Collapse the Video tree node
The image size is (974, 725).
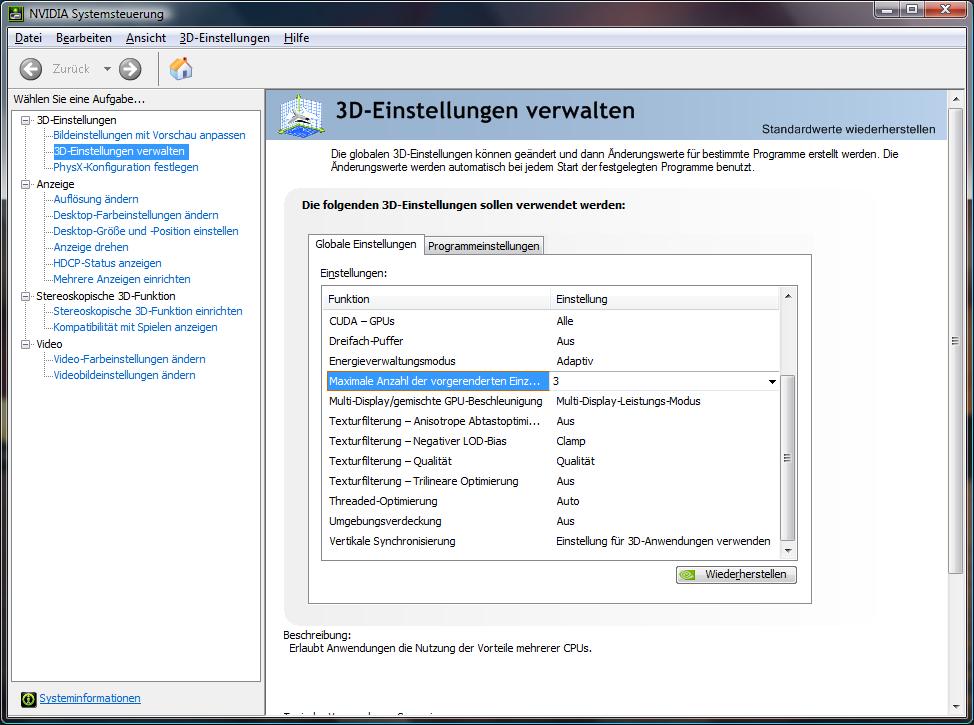pyautogui.click(x=25, y=344)
